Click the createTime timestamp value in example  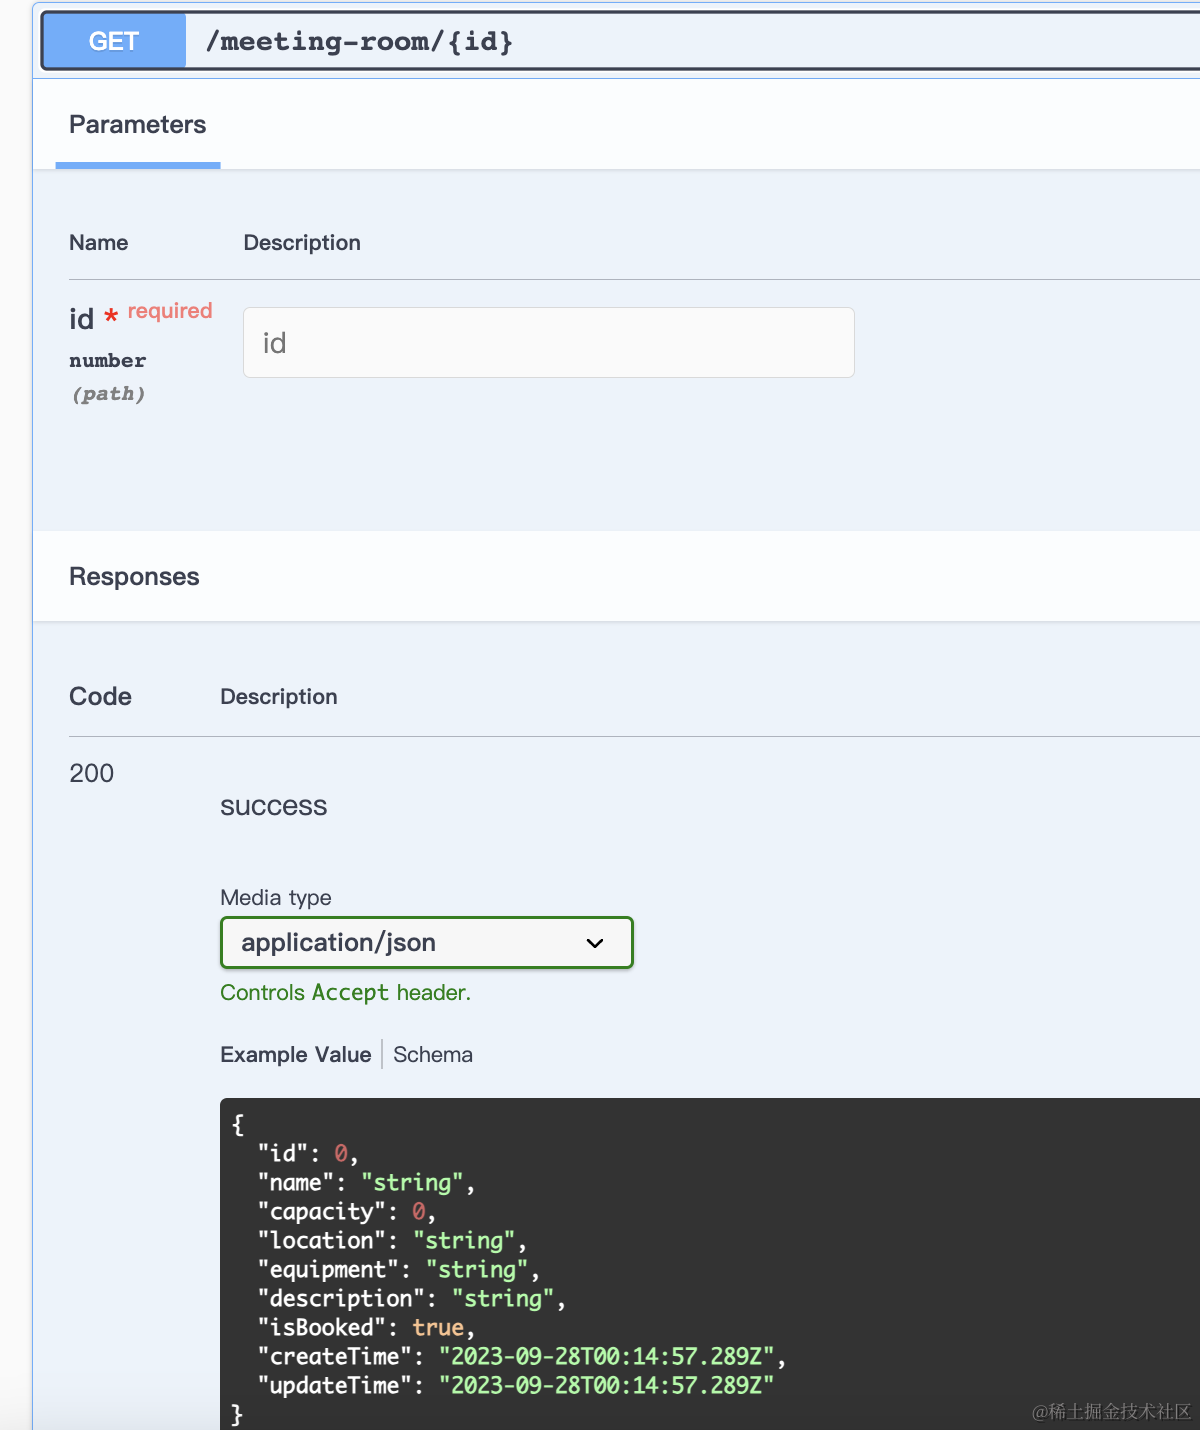click(x=606, y=1357)
